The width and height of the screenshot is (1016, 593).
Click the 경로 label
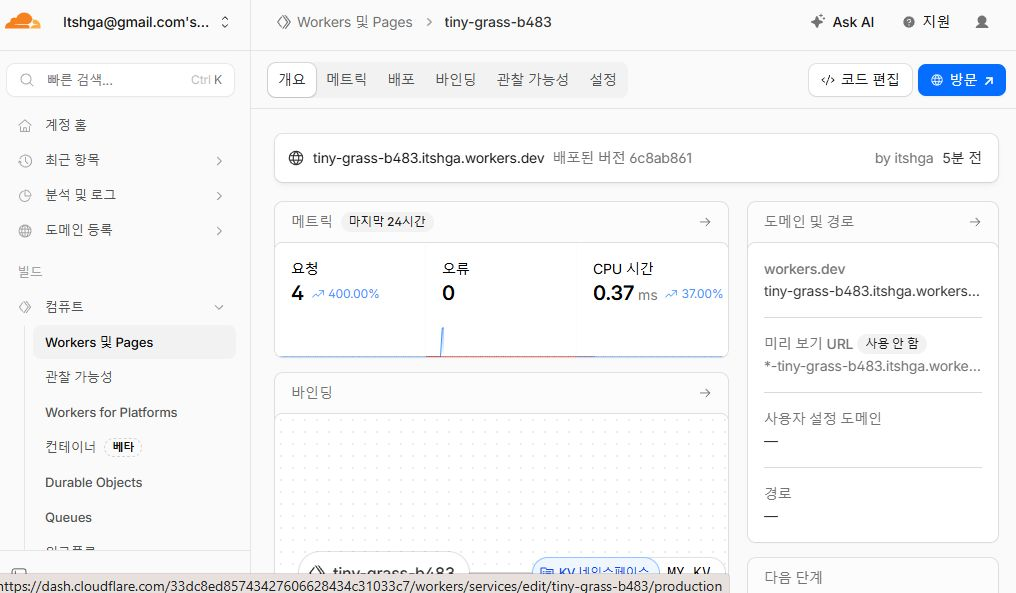point(778,493)
